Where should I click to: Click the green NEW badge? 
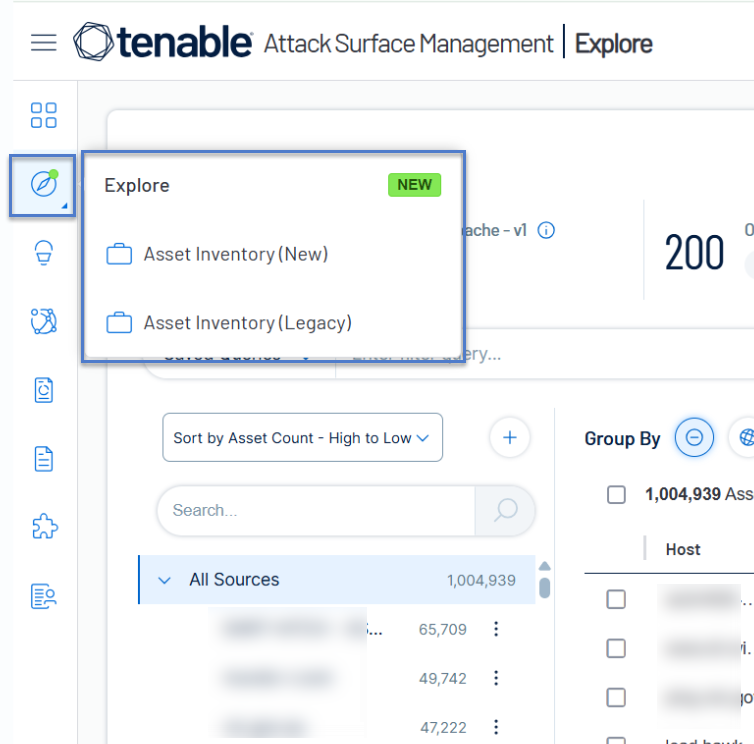click(415, 185)
